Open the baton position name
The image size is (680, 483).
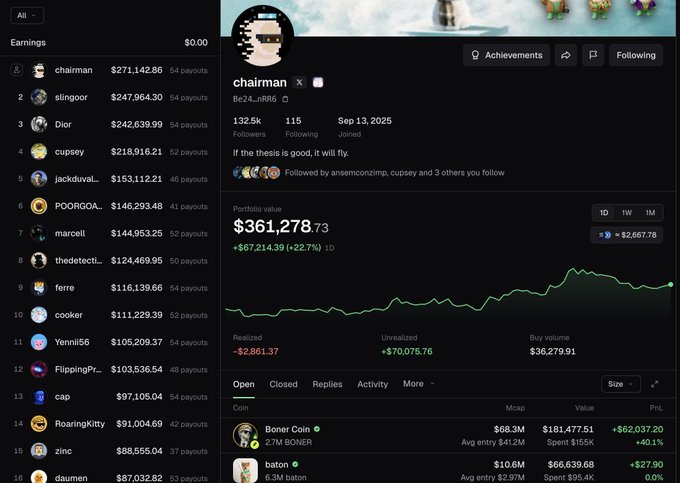[x=277, y=464]
